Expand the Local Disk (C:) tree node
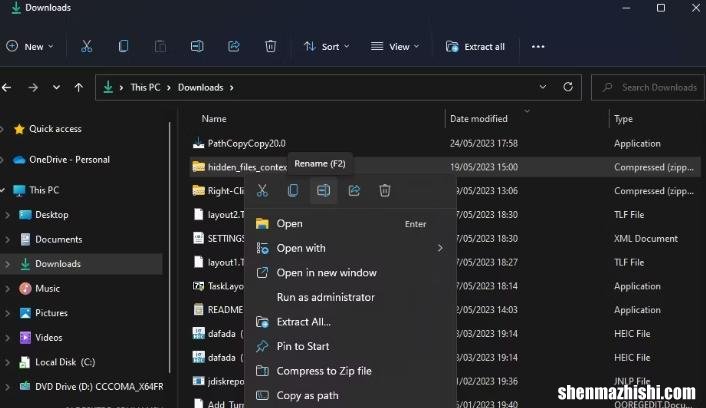The height and width of the screenshot is (408, 706). tap(7, 362)
